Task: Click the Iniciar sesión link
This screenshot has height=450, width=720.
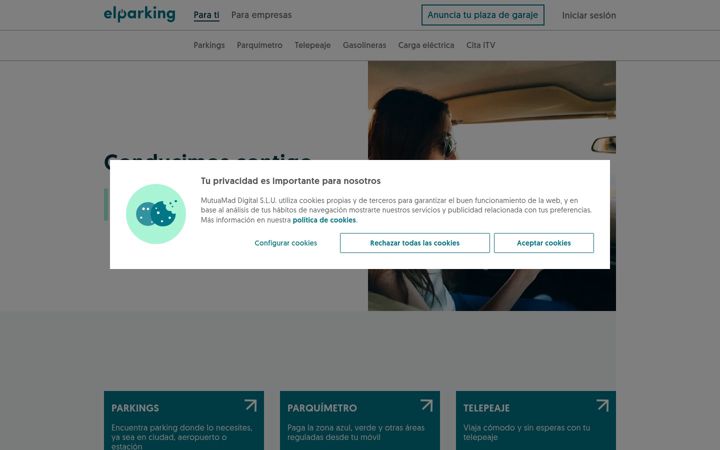Action: pos(589,15)
